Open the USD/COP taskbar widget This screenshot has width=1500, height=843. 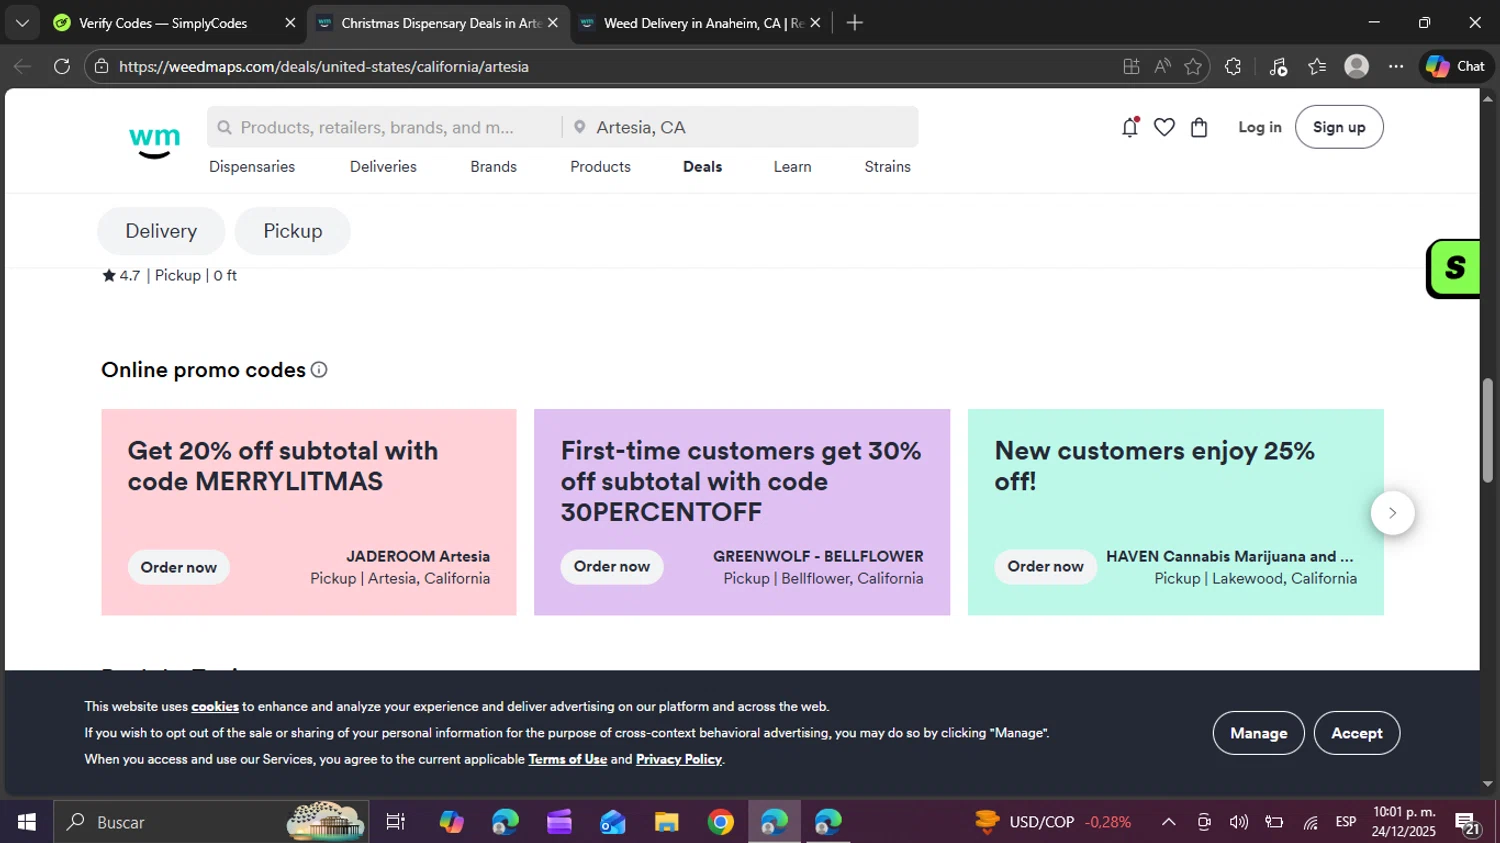pos(1053,822)
